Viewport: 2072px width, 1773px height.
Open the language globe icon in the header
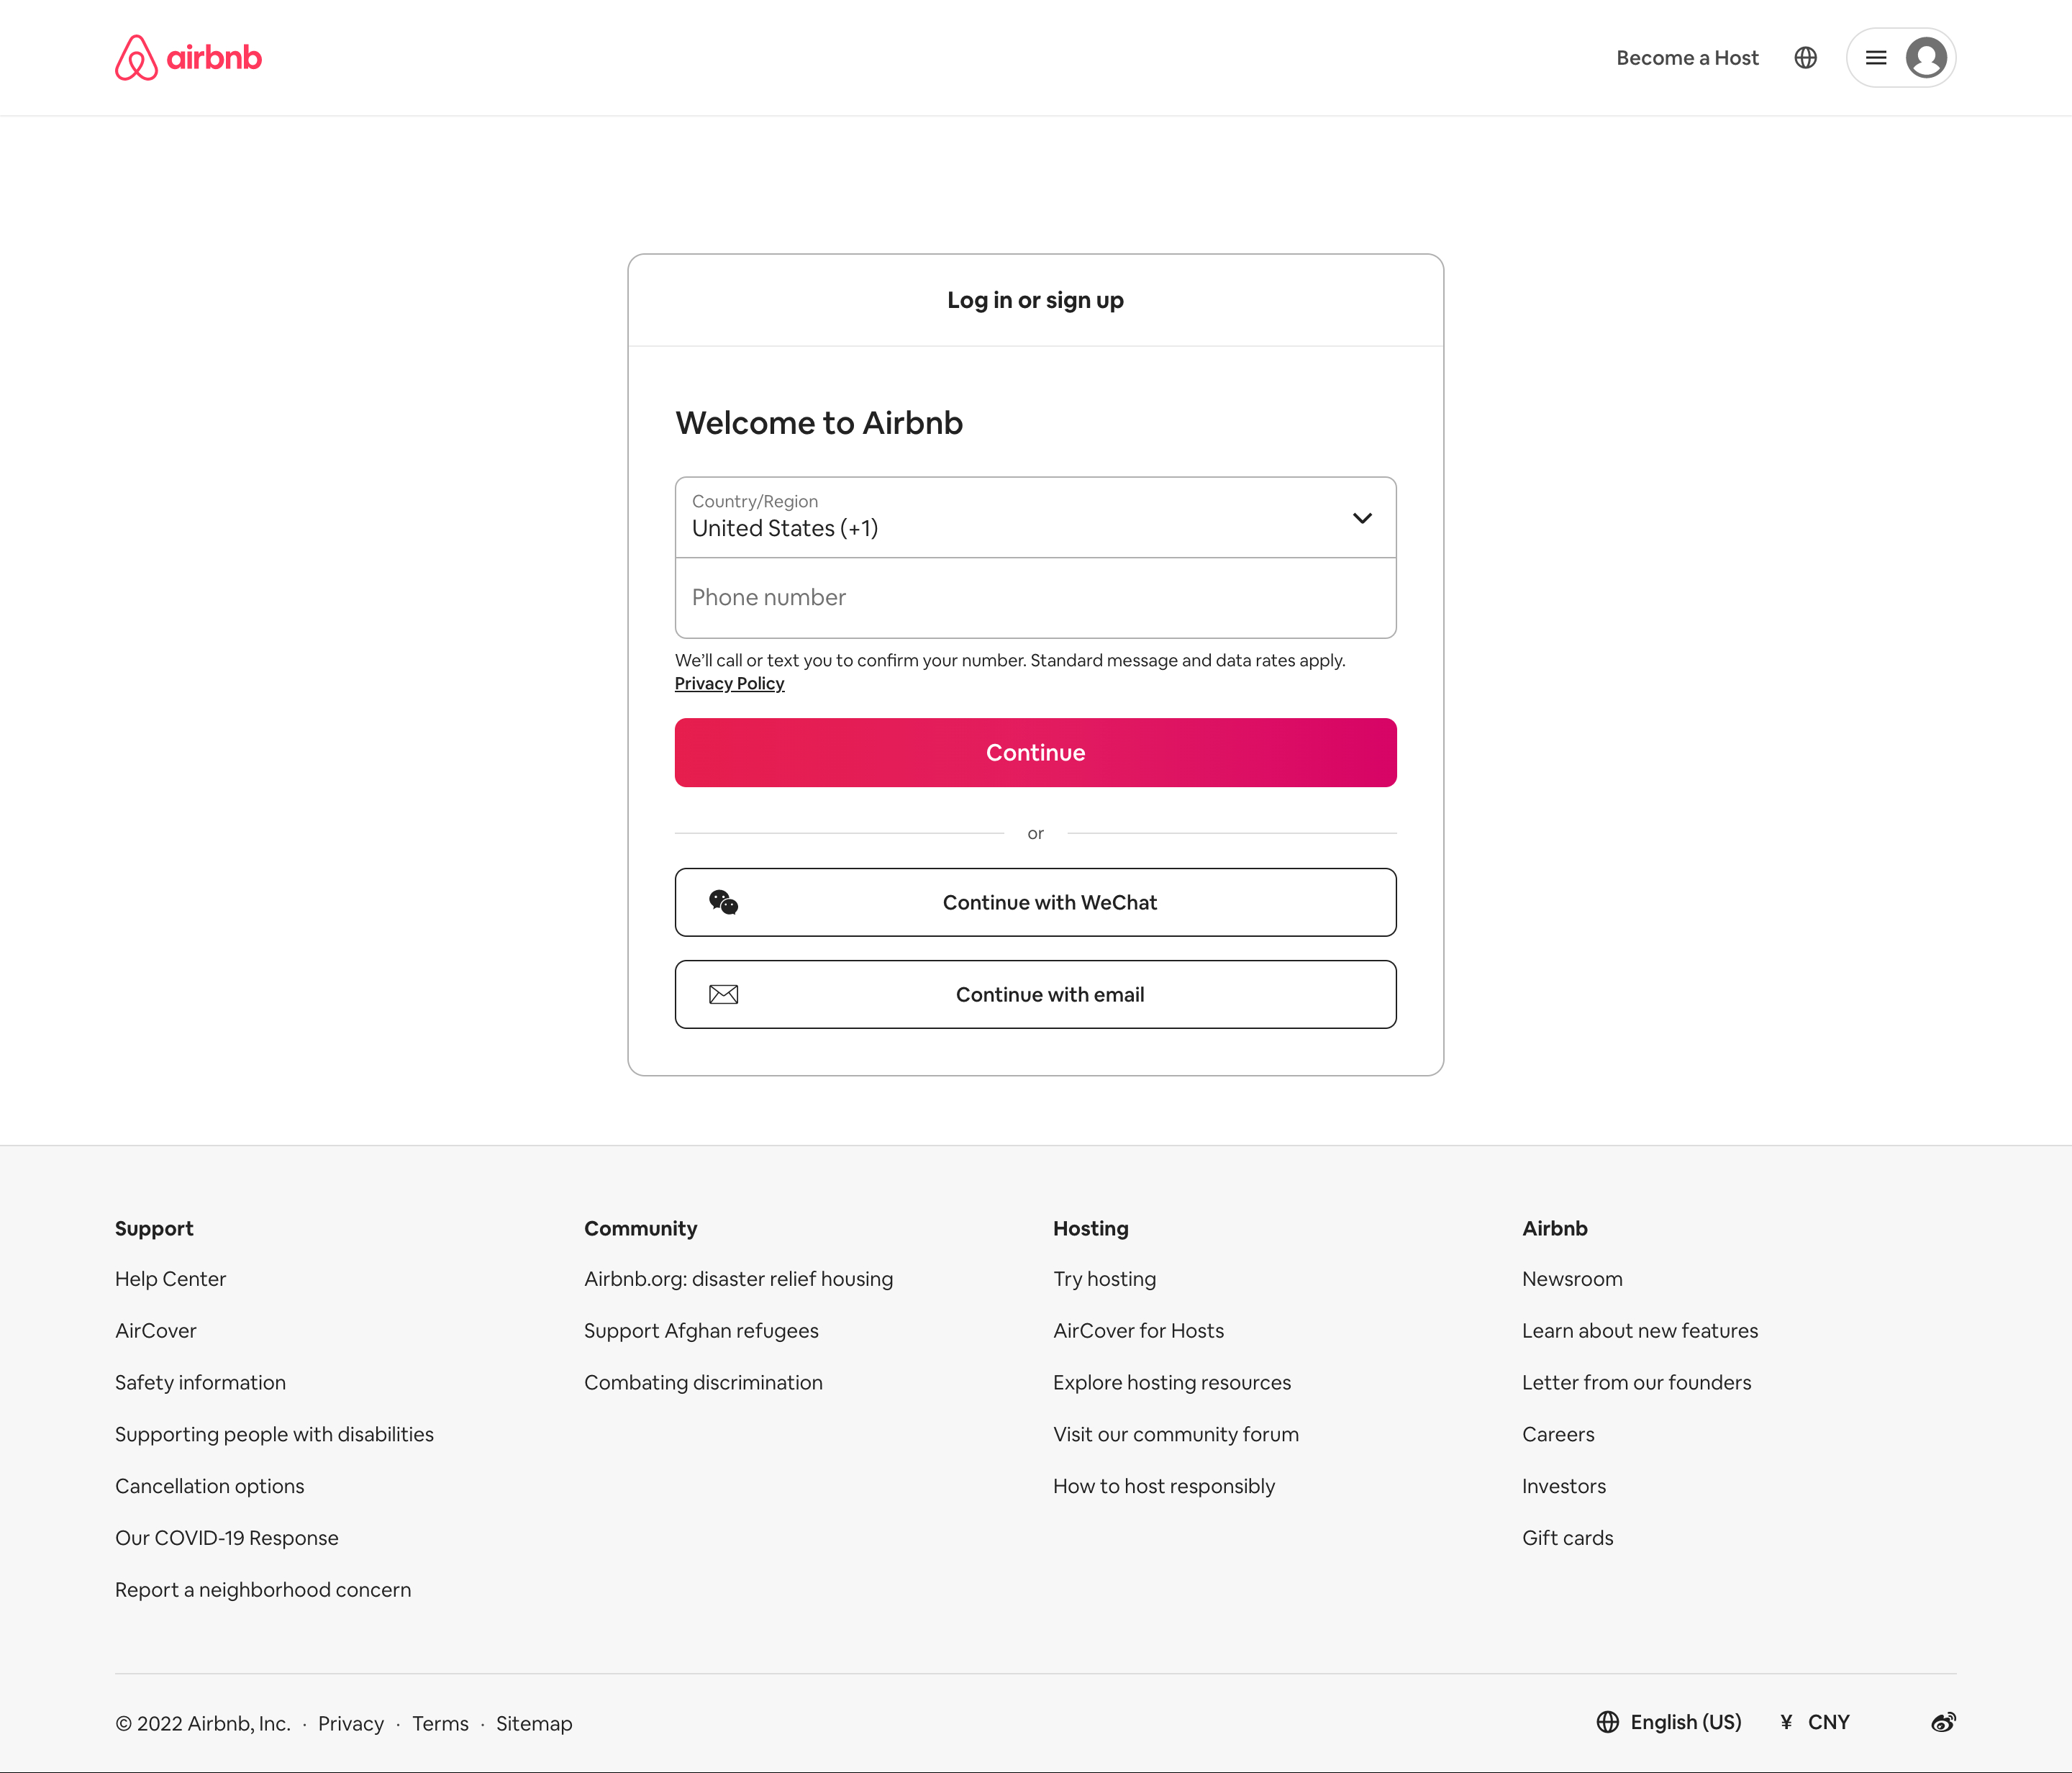coord(1805,58)
